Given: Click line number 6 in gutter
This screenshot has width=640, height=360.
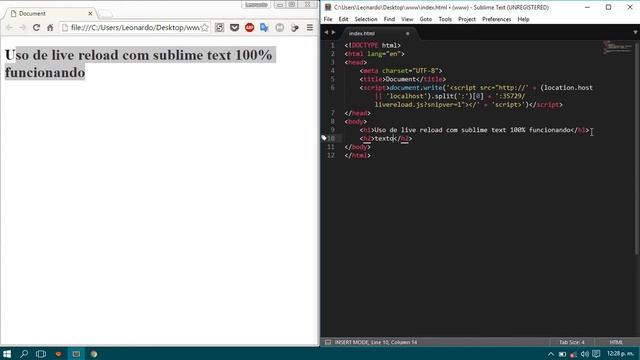Looking at the screenshot, I should click(x=332, y=88).
